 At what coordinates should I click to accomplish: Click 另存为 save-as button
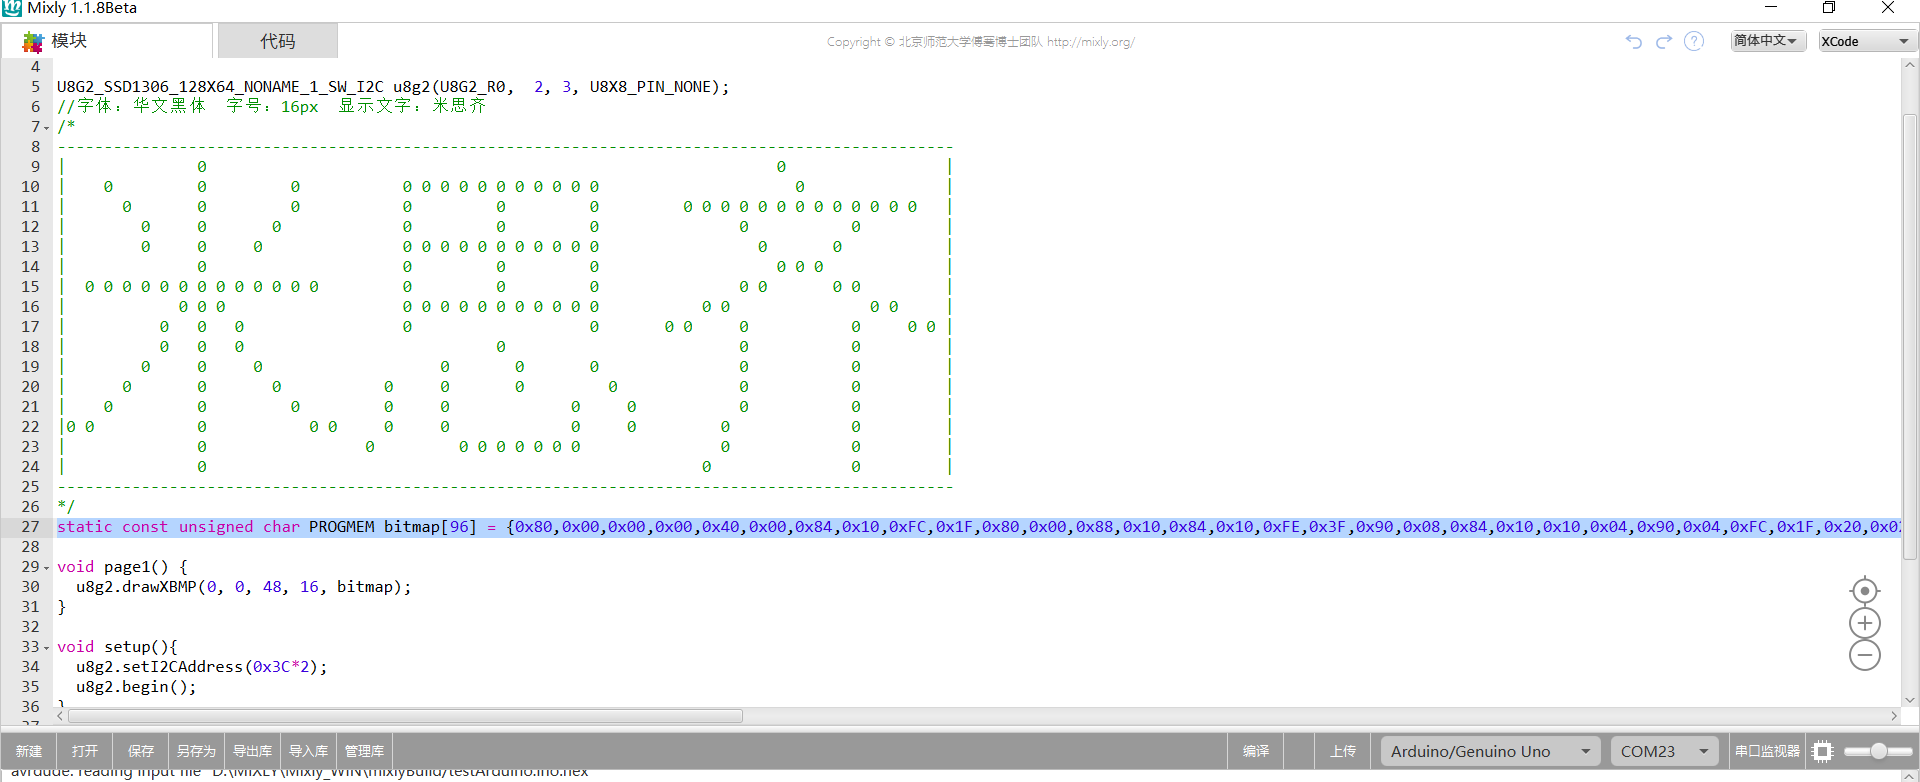point(196,751)
